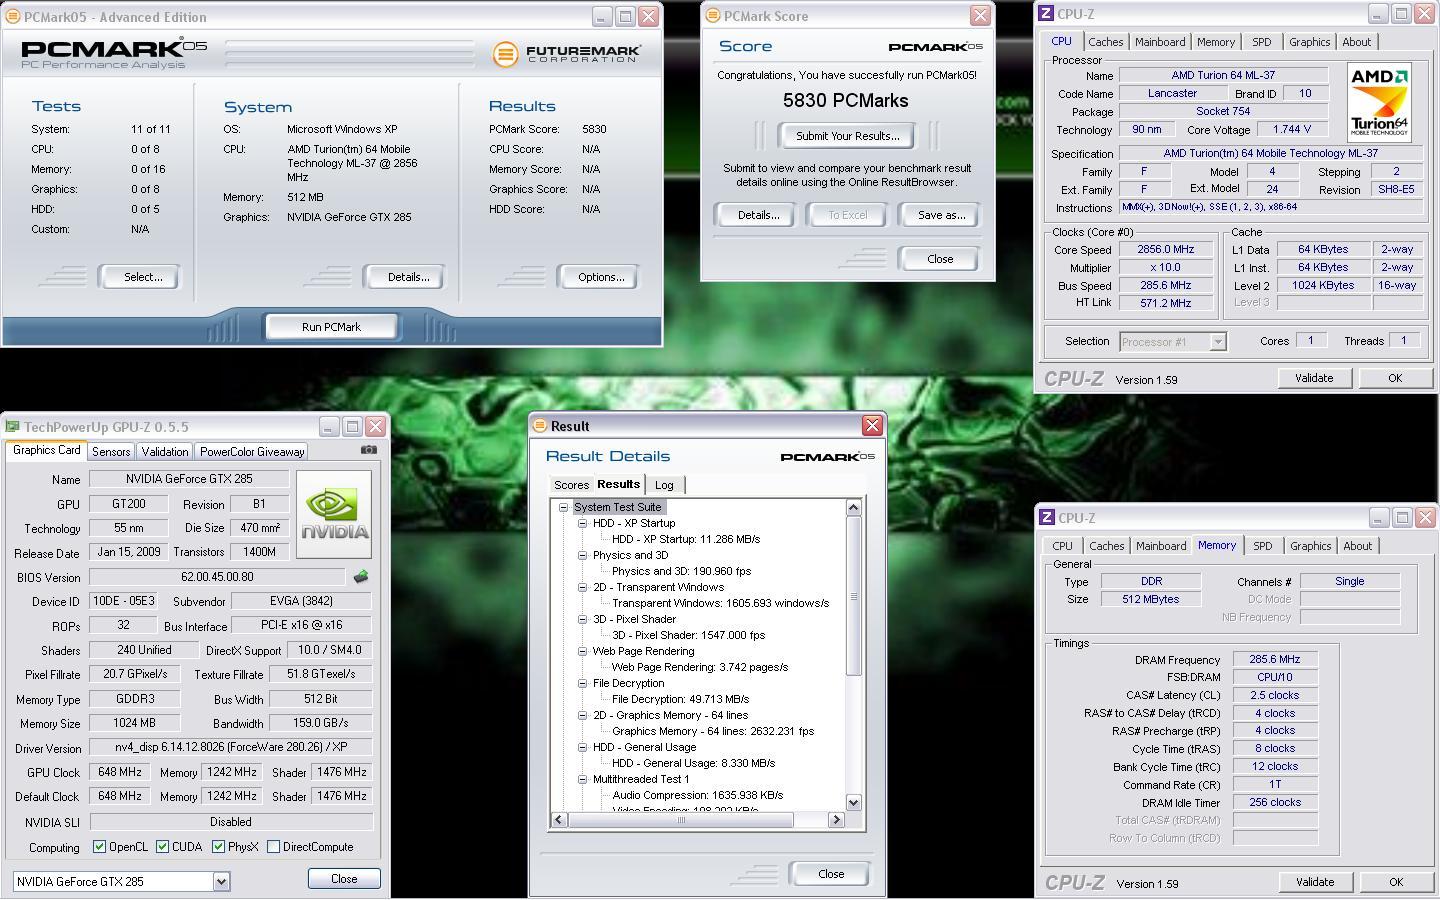Maximize the PCMark05 Advanced Edition window
The width and height of the screenshot is (1440, 900).
coord(625,17)
